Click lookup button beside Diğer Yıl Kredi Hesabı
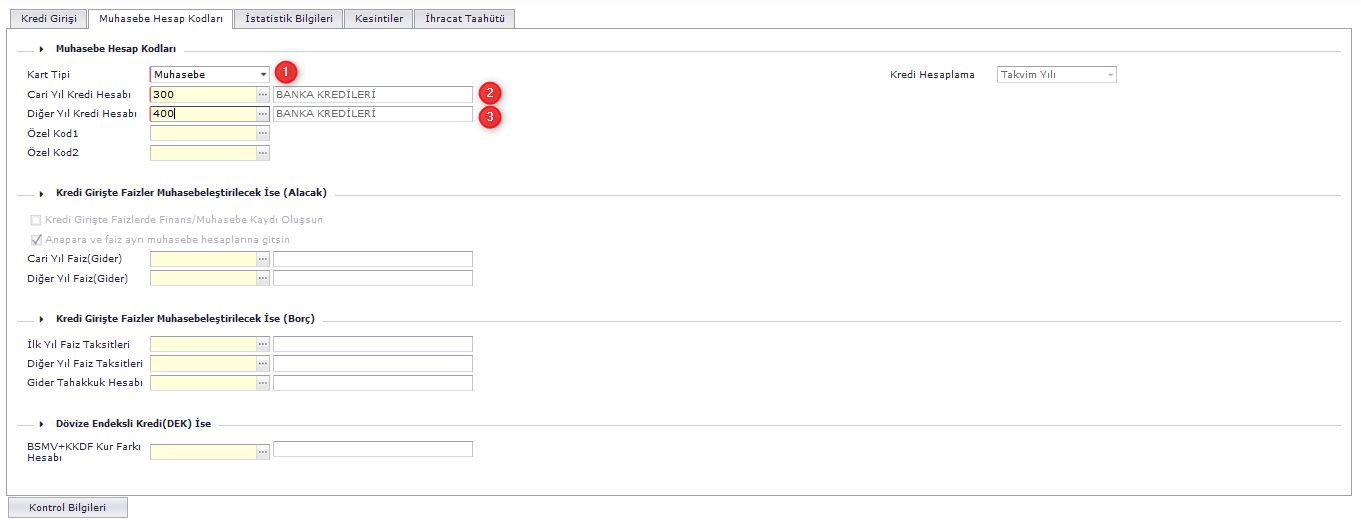The image size is (1361, 524). pyautogui.click(x=263, y=114)
